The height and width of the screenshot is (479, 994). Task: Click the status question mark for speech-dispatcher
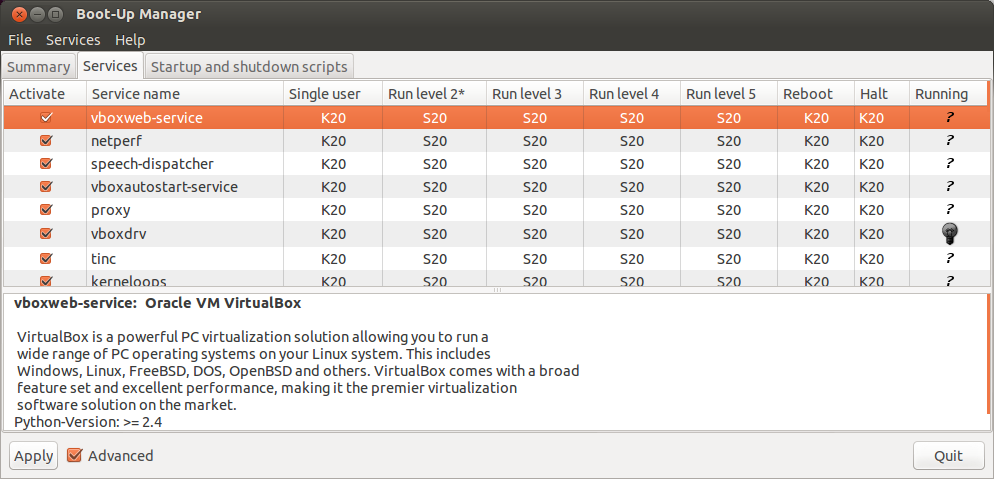tap(949, 164)
